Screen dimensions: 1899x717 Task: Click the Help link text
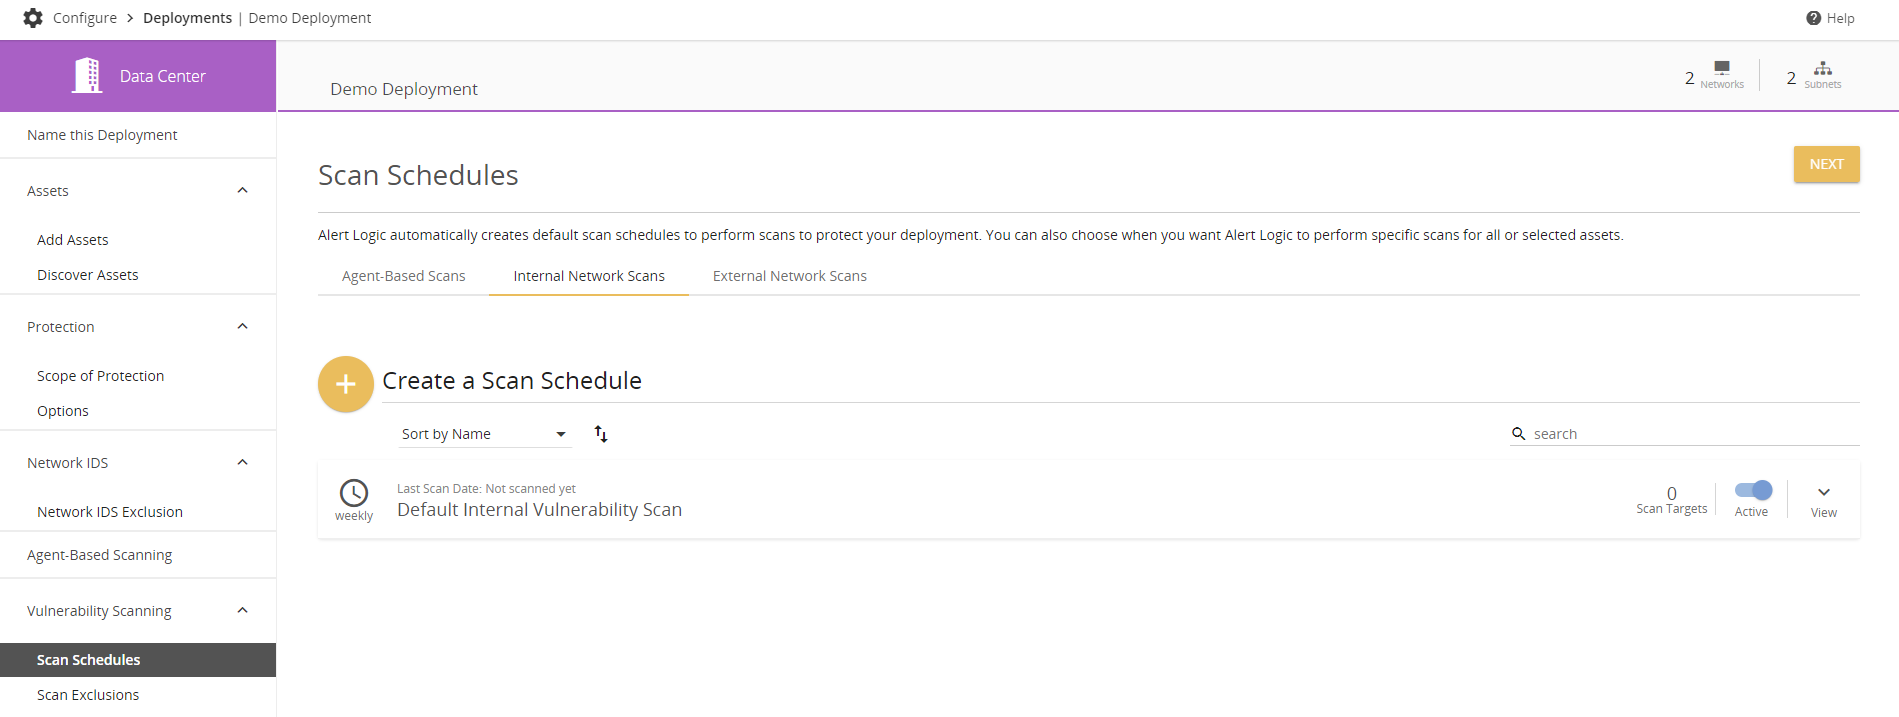pos(1840,18)
